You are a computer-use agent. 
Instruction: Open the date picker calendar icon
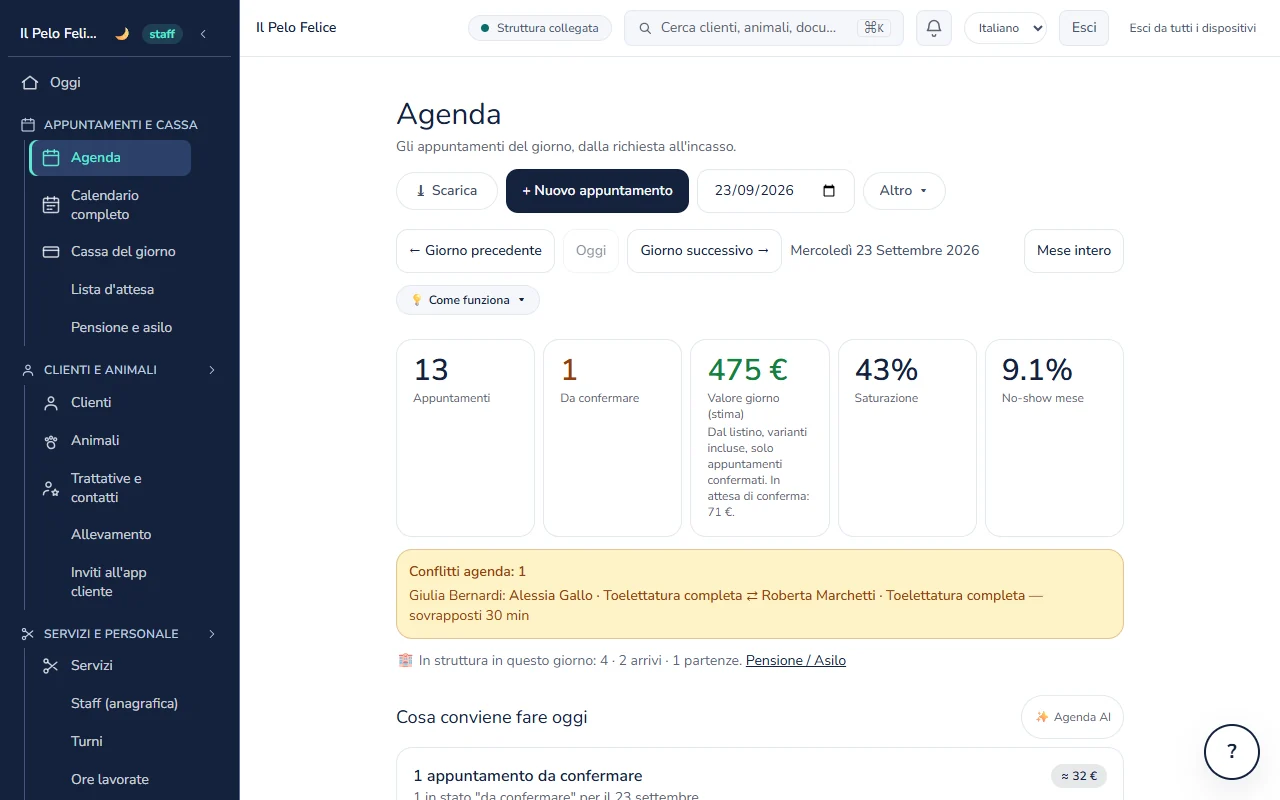click(829, 191)
